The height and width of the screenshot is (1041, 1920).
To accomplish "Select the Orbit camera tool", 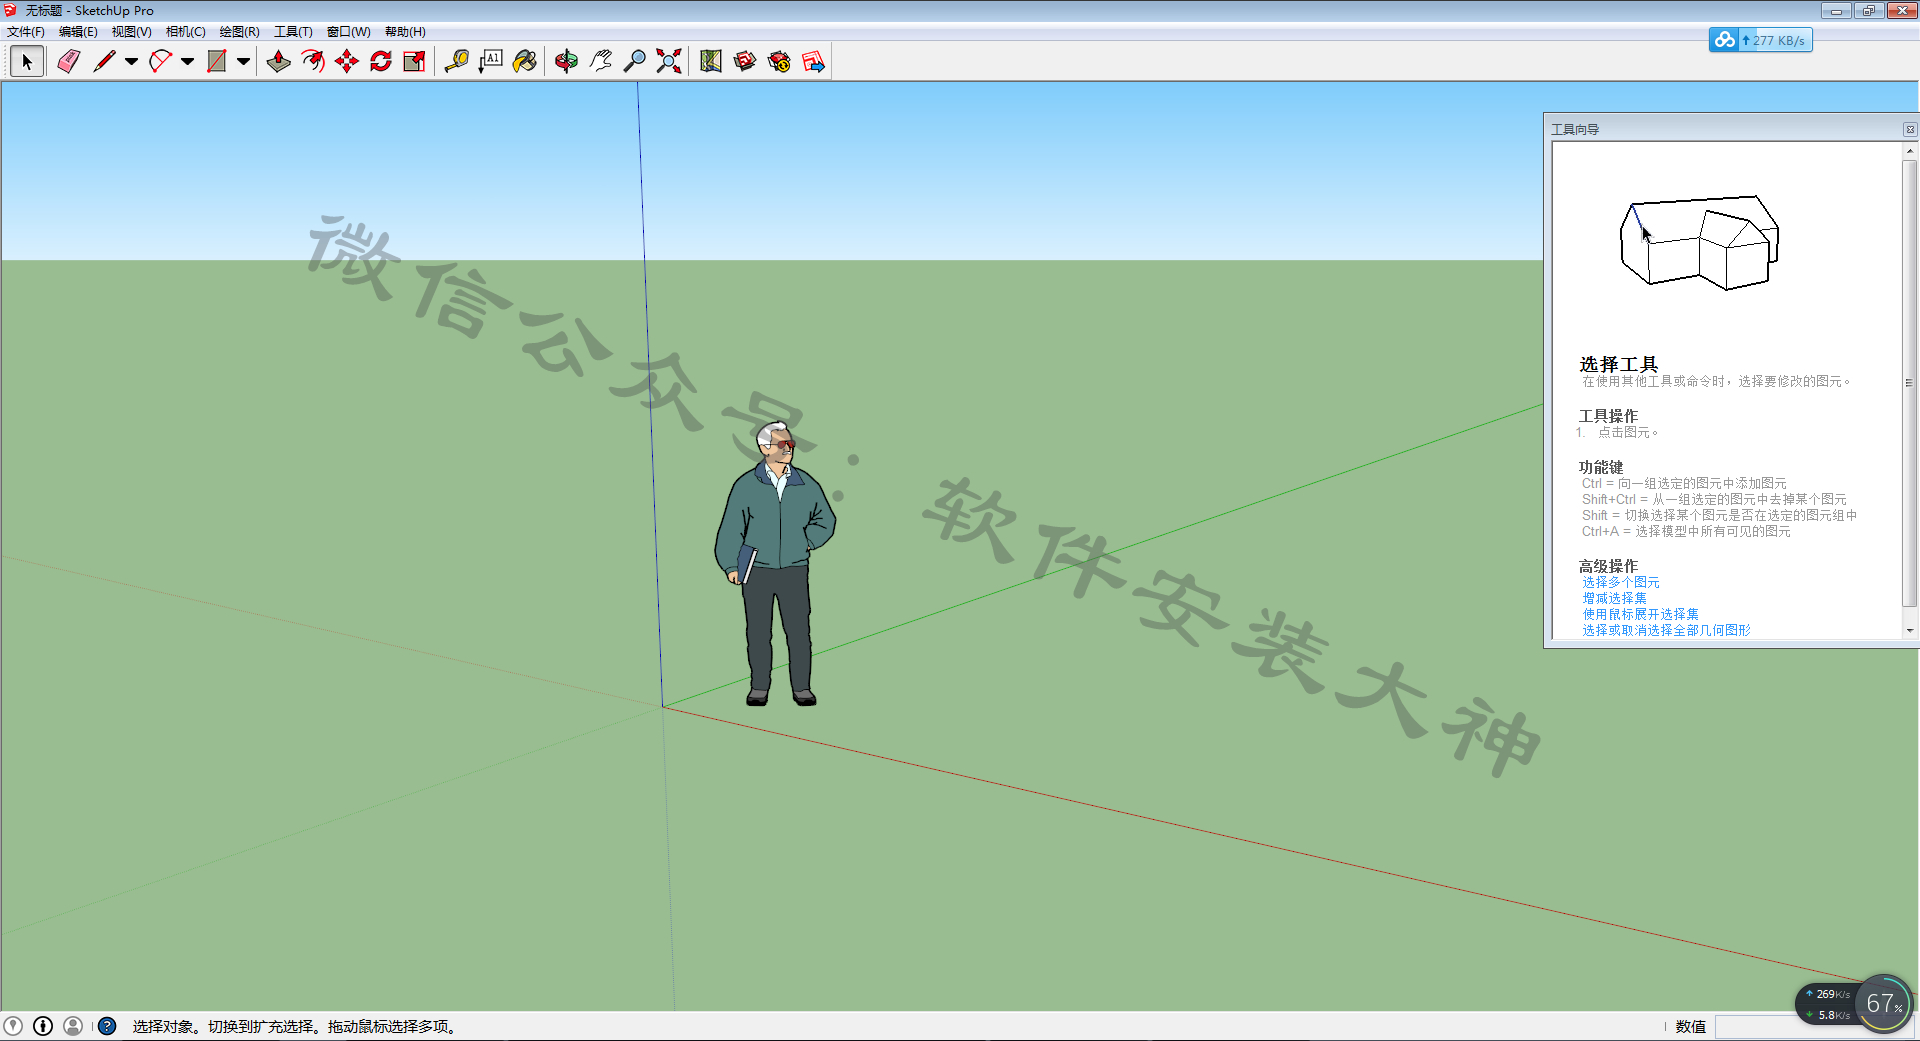I will coord(566,62).
